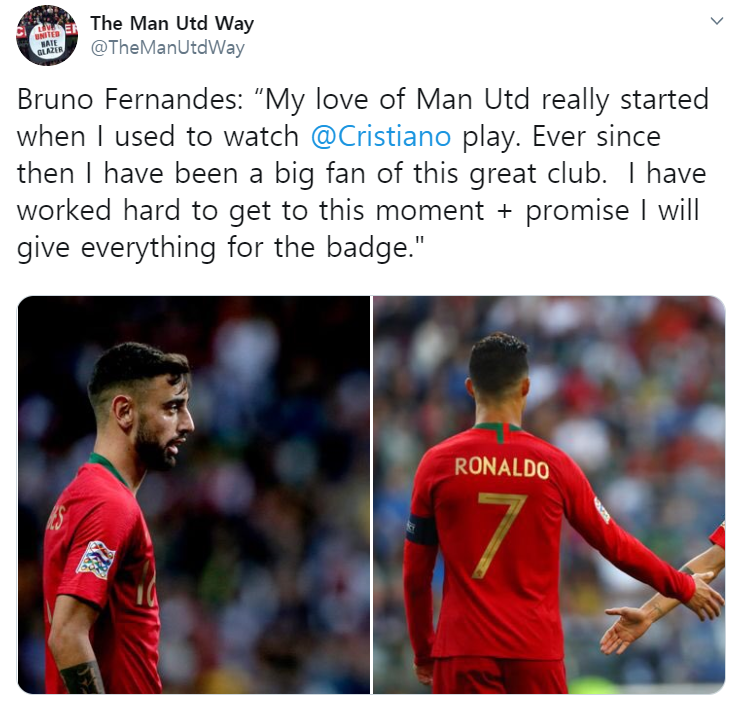Viewport: 736px width, 703px height.
Task: View the Ronaldo number 7 photo
Action: (x=549, y=495)
